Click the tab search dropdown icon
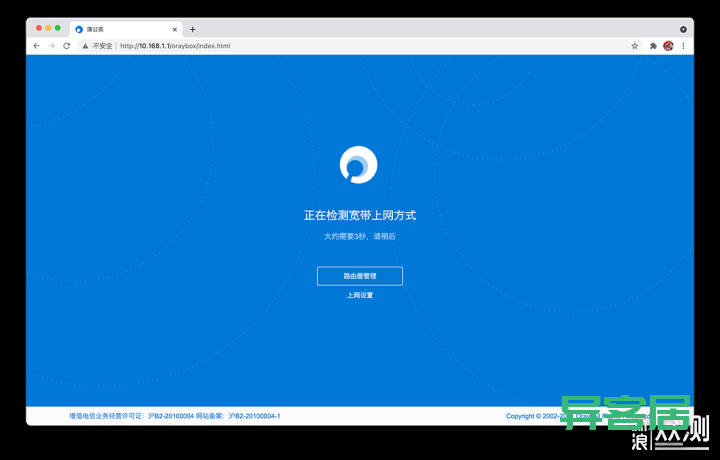The height and width of the screenshot is (460, 720). (x=683, y=29)
